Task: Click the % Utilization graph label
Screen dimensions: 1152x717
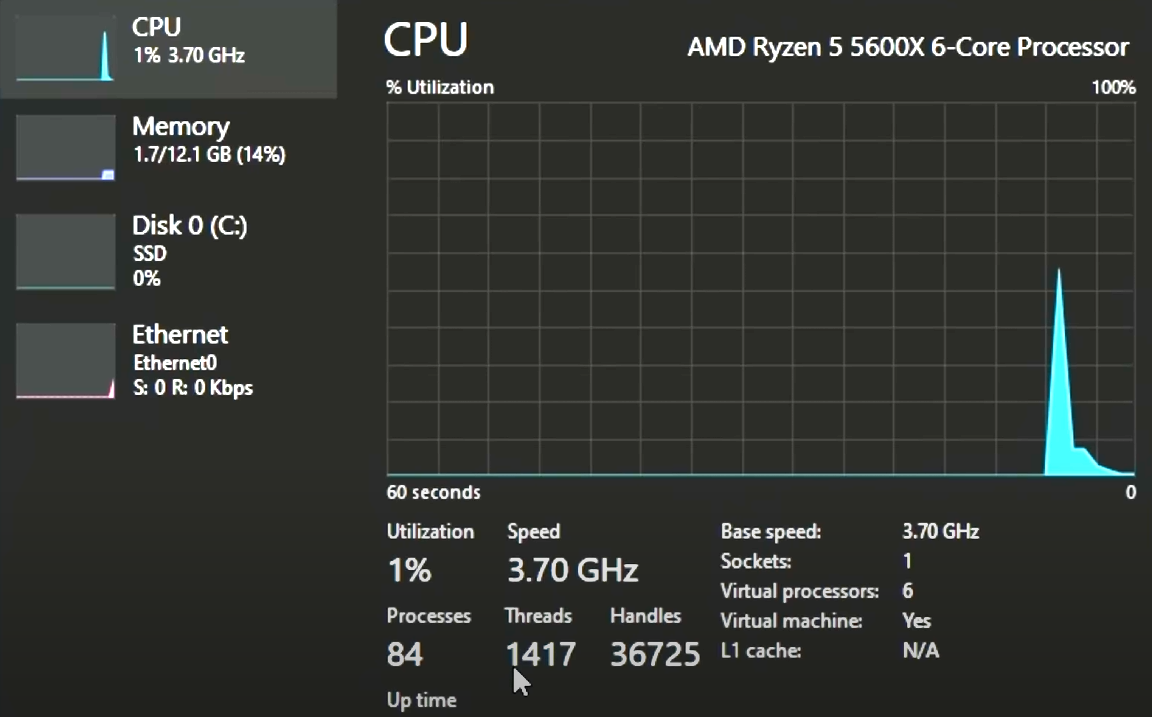Action: [x=440, y=87]
